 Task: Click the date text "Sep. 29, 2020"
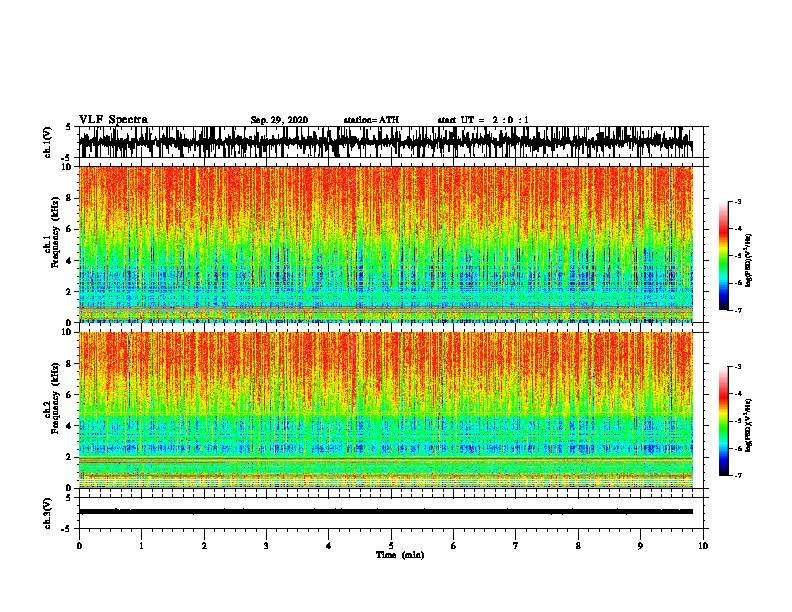click(x=279, y=120)
